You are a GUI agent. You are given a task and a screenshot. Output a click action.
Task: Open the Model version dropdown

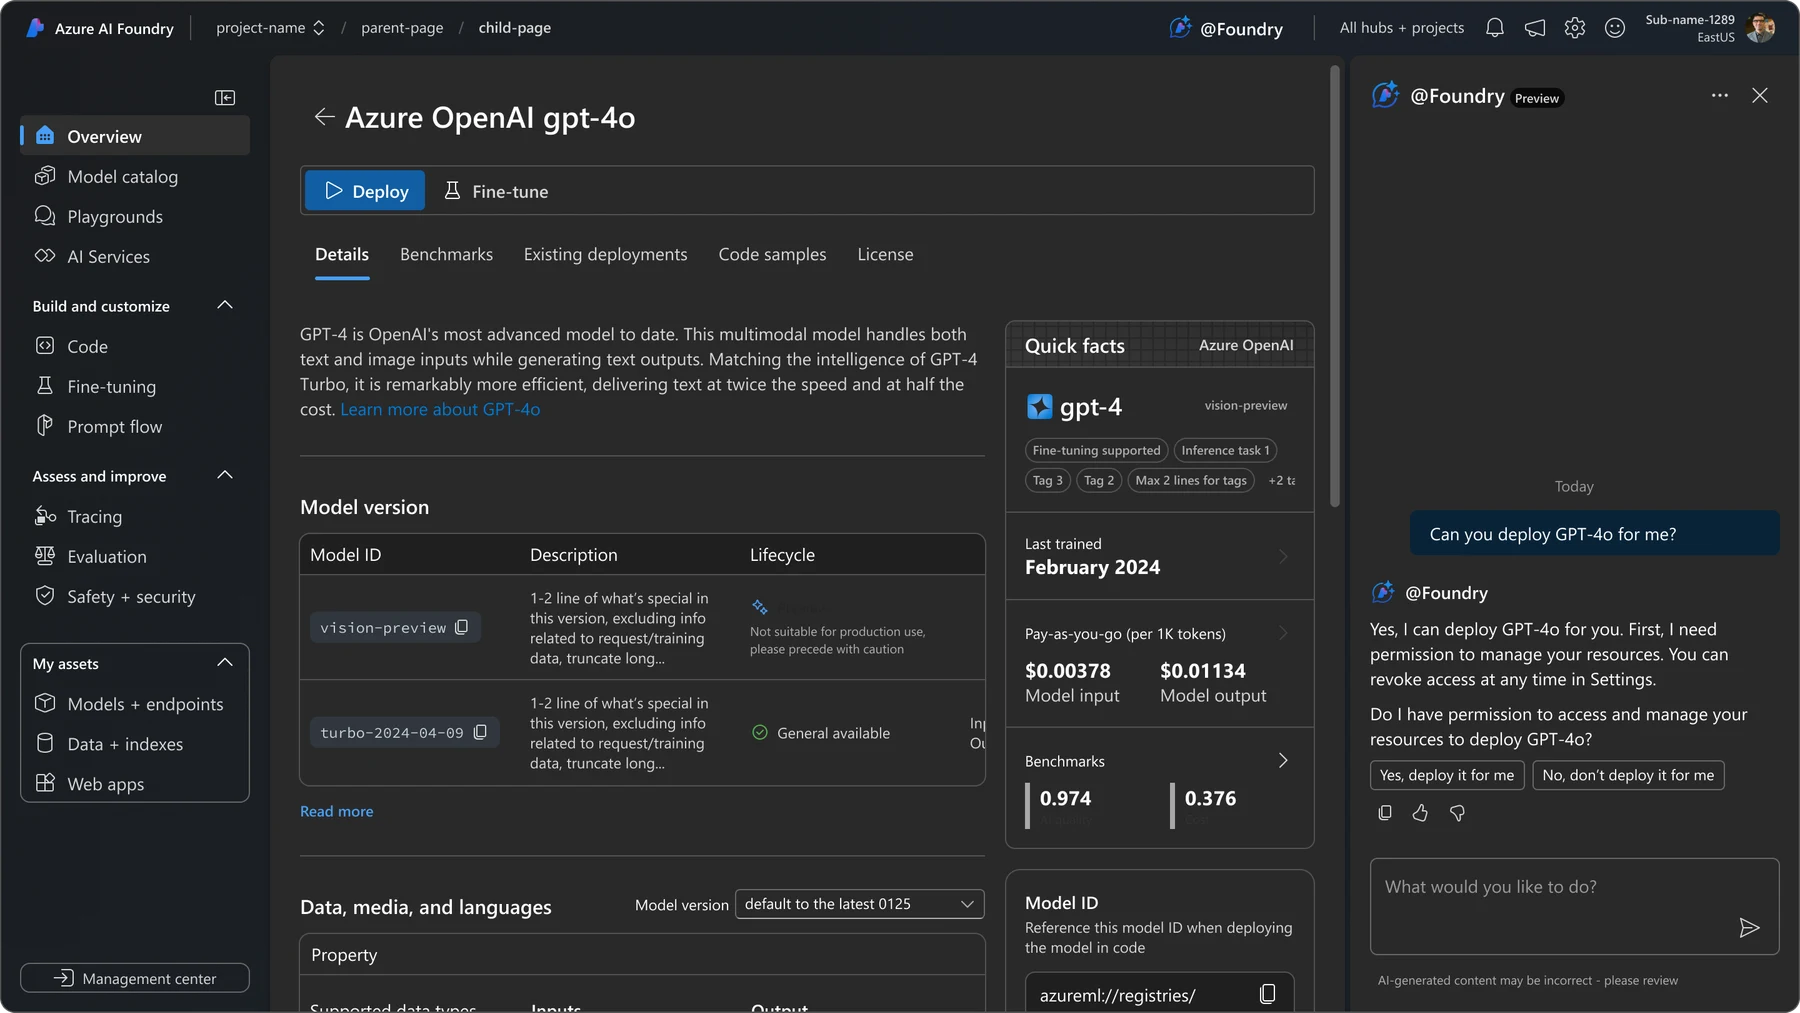tap(860, 904)
